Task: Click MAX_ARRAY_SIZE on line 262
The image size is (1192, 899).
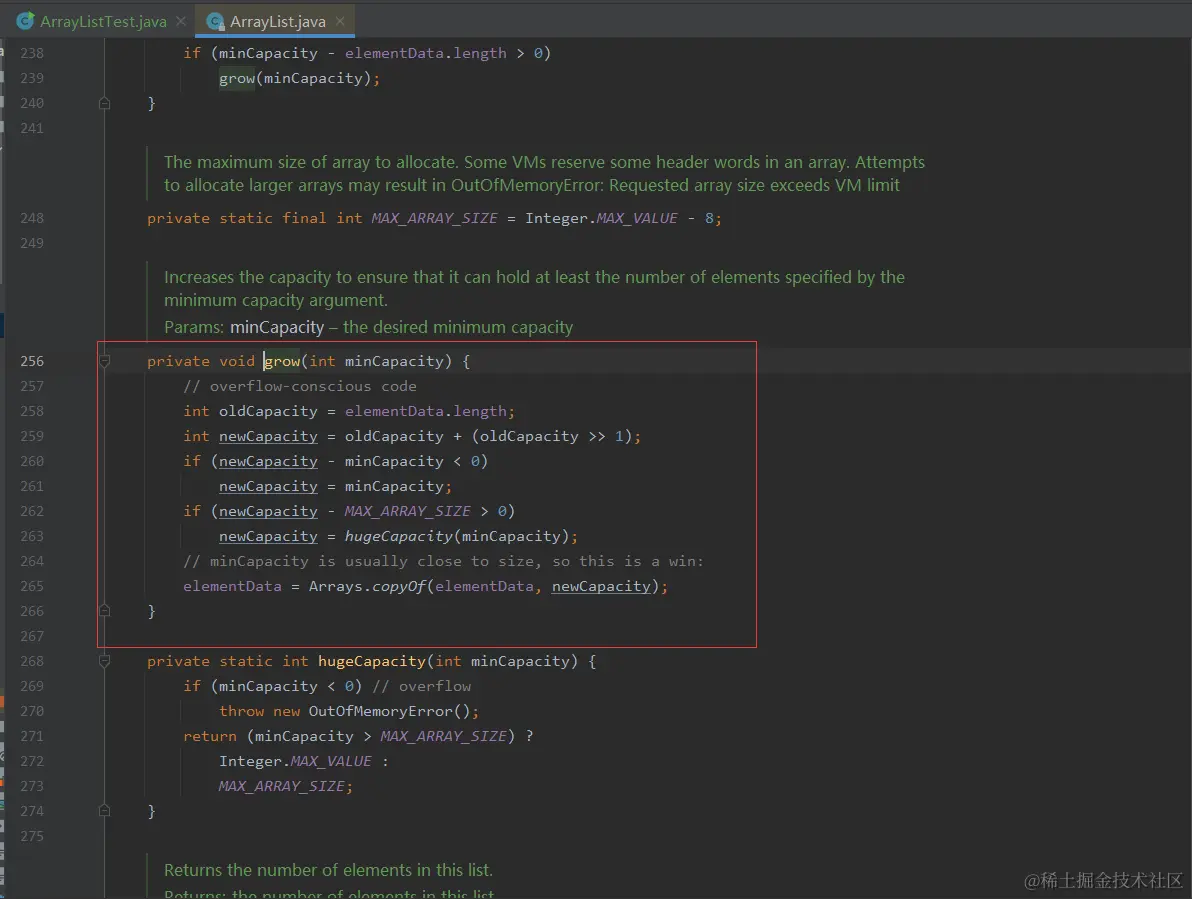Action: [x=407, y=511]
